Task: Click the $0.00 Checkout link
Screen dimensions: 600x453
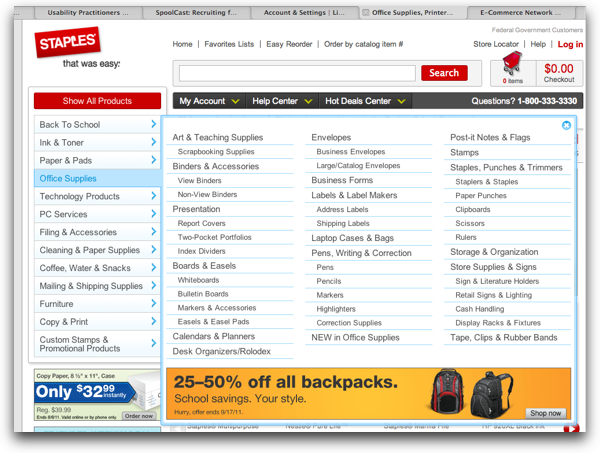Action: tap(559, 73)
